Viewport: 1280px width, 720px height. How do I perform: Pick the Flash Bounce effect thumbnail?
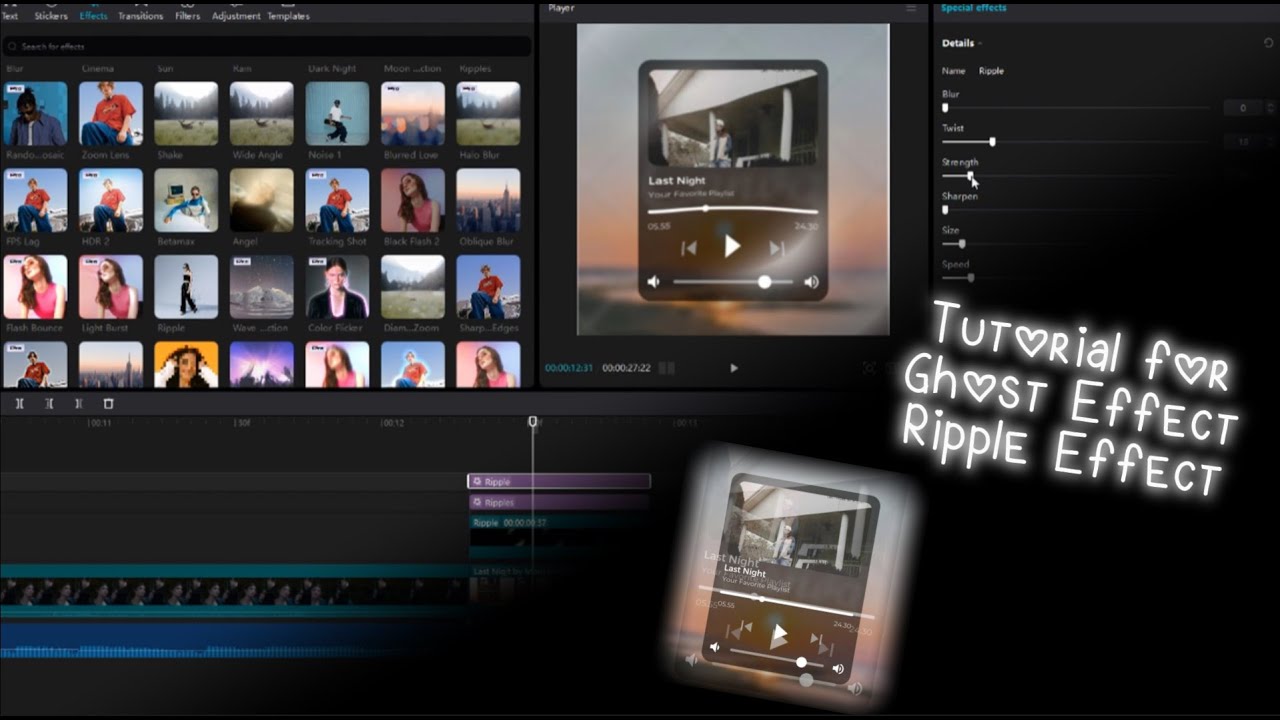coord(35,287)
